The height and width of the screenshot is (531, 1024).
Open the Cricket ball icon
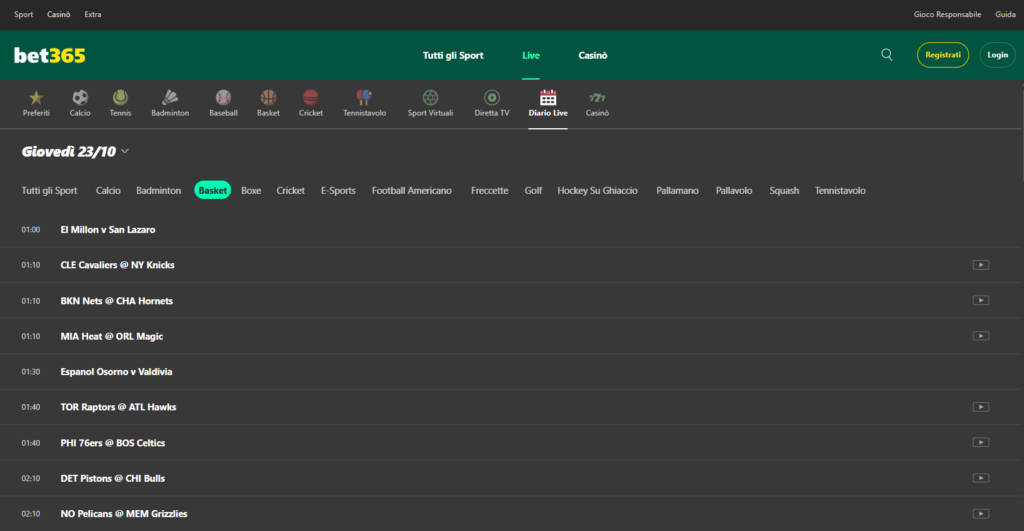click(x=311, y=98)
